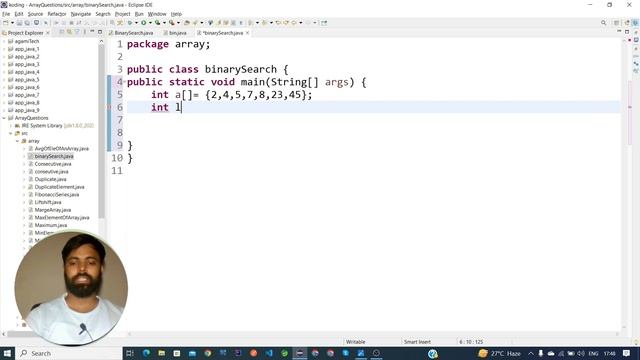Open the Run menu
640x360 pixels.
[139, 14]
